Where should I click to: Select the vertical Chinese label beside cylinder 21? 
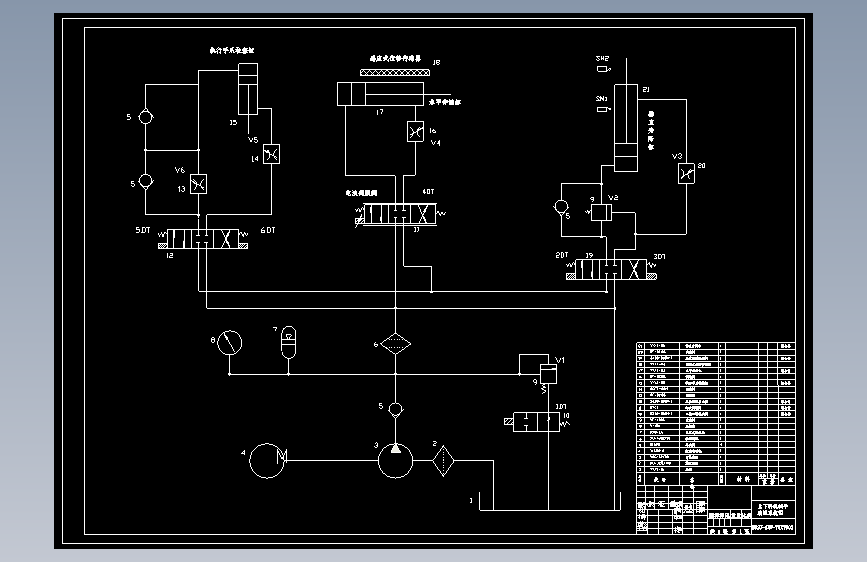tap(651, 131)
